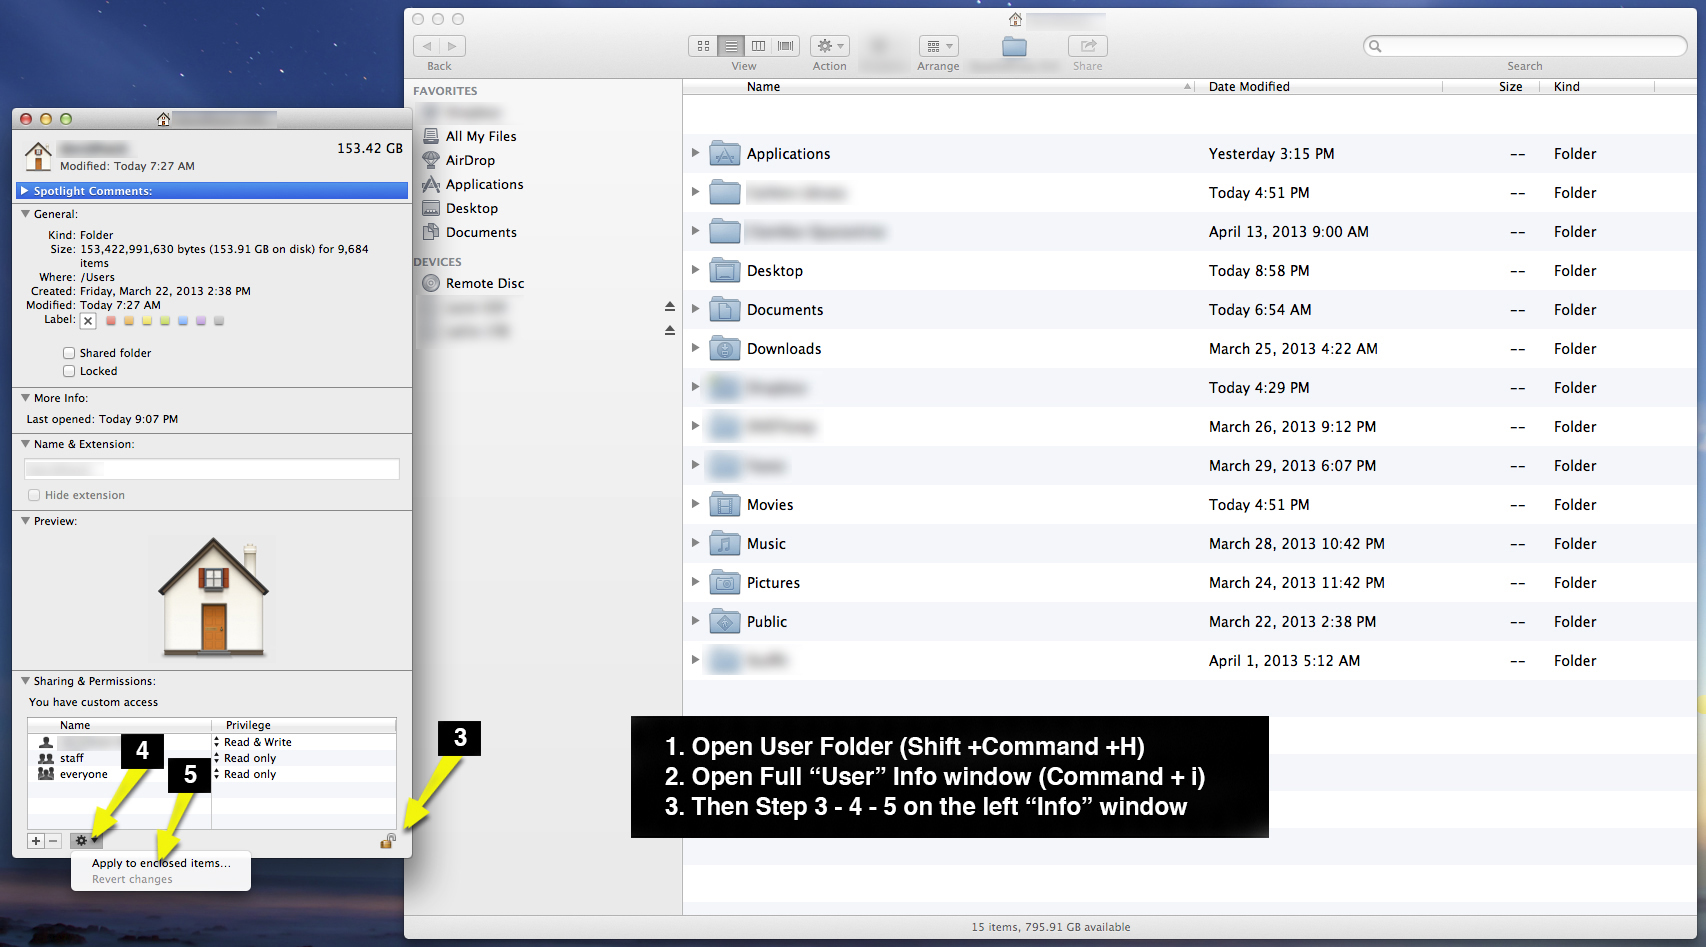Click the Movies folder icon in the file list
The width and height of the screenshot is (1706, 947).
(x=725, y=505)
